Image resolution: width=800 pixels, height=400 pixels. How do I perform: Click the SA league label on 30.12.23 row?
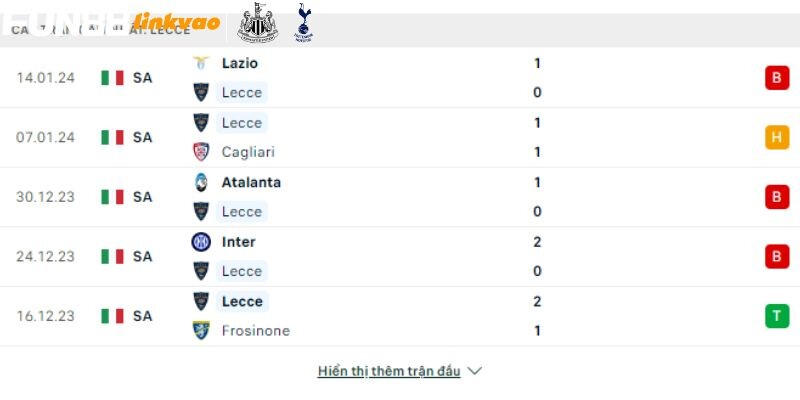(x=142, y=197)
